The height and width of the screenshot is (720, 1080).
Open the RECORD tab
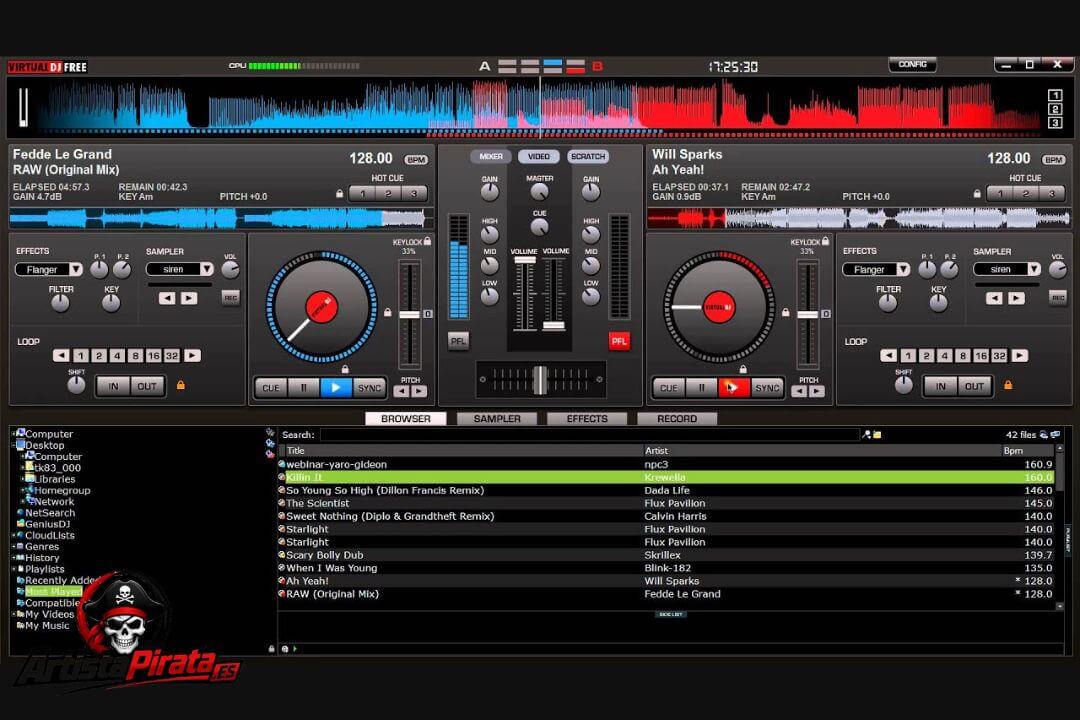(x=677, y=418)
